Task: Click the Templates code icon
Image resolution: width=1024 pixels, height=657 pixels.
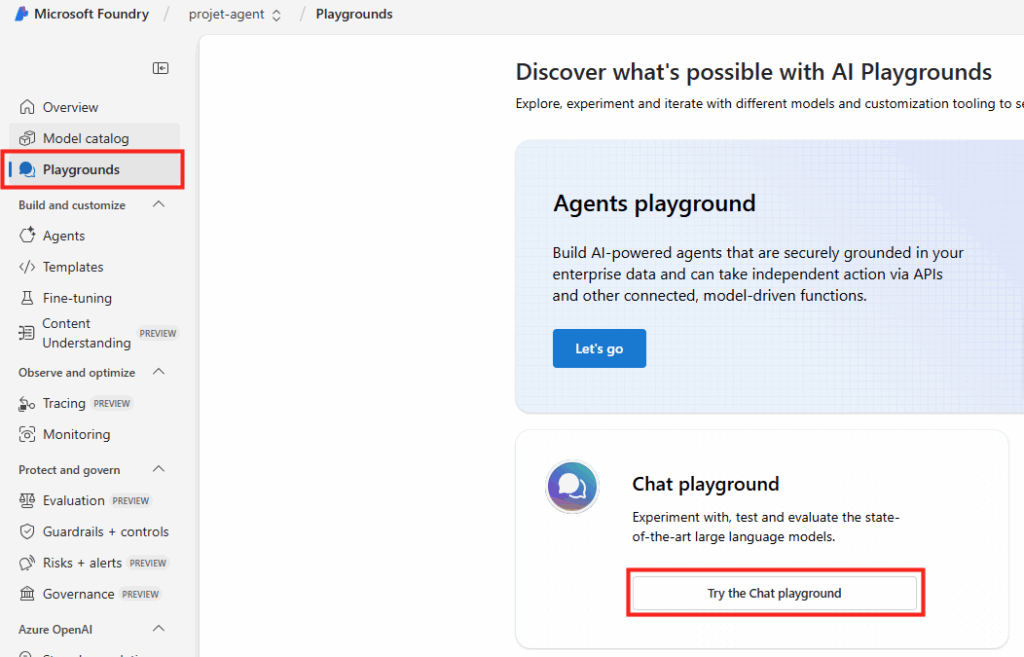Action: [27, 267]
